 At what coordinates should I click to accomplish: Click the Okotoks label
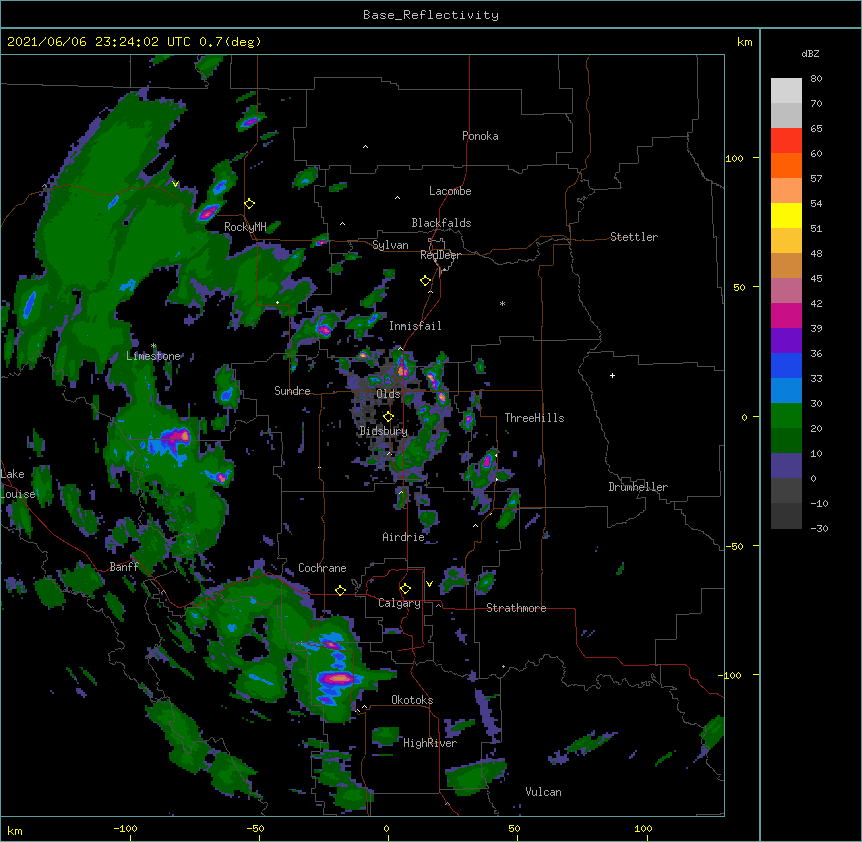pos(412,700)
